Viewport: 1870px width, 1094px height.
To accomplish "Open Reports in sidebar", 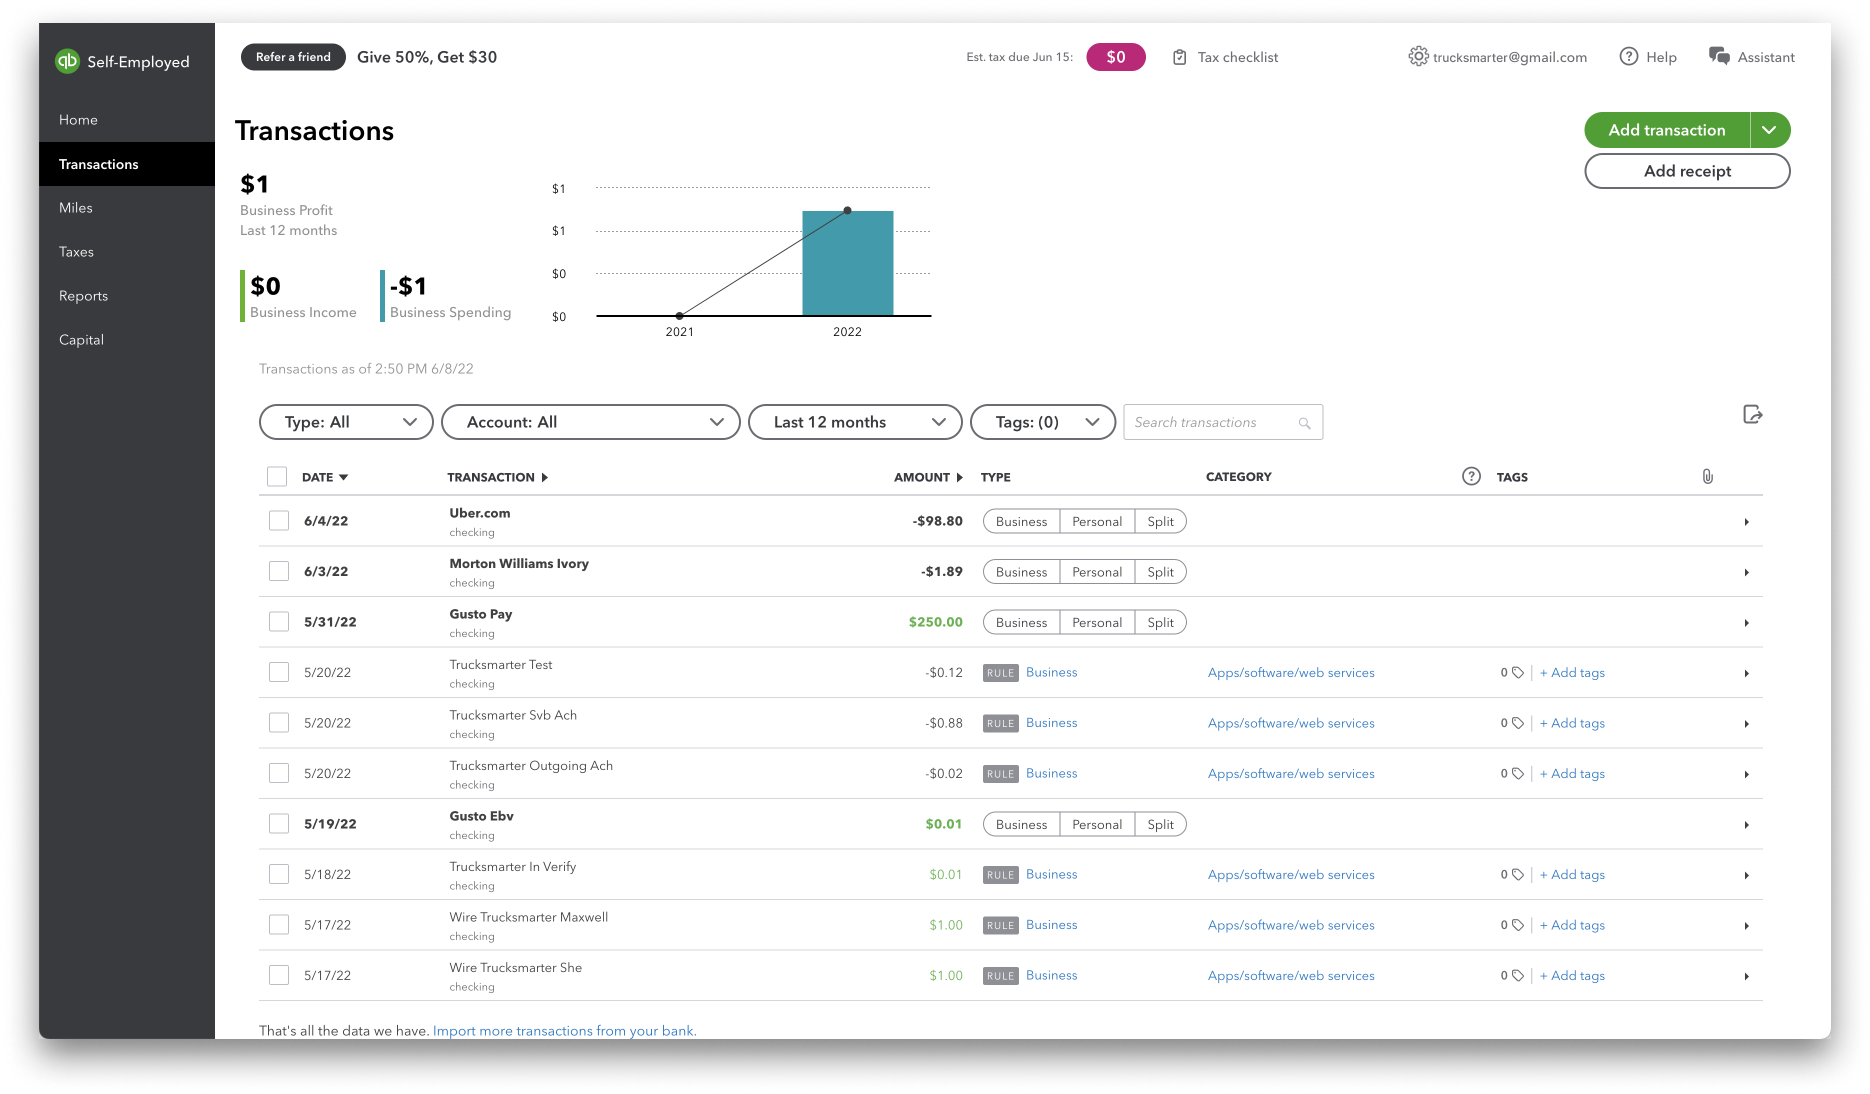I will (127, 296).
